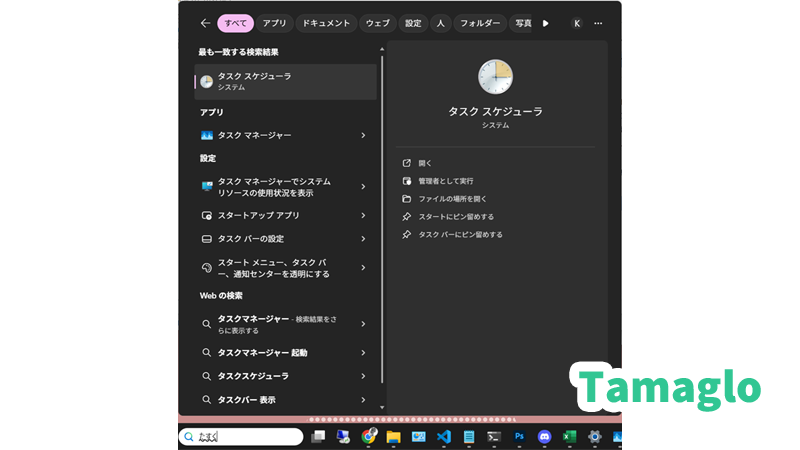Expand the タスクスケジューラ web result chevron

363,376
